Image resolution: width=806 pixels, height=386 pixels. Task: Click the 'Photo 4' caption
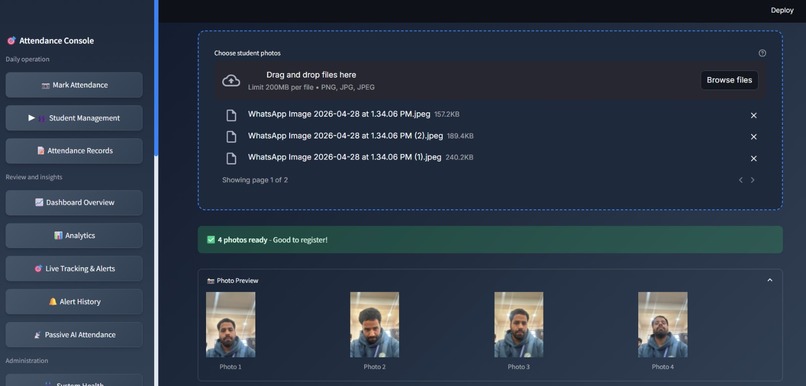pos(663,367)
